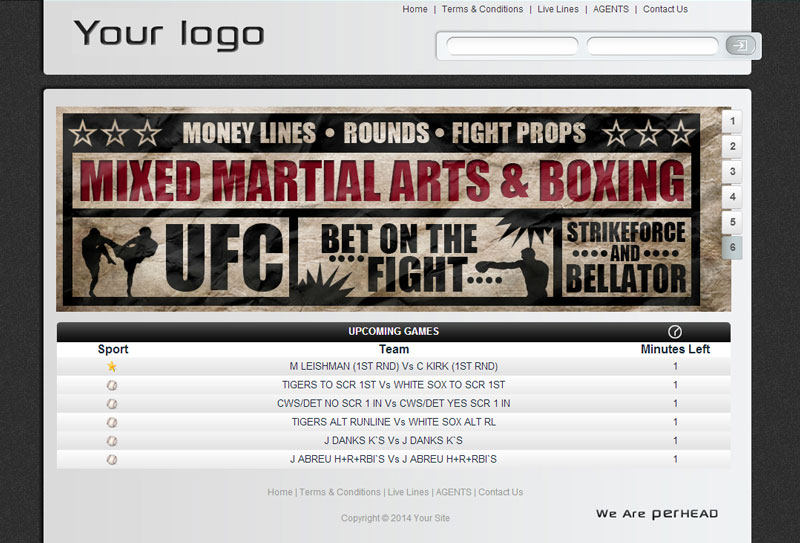
Task: Click the gold star sport icon
Action: tap(112, 366)
